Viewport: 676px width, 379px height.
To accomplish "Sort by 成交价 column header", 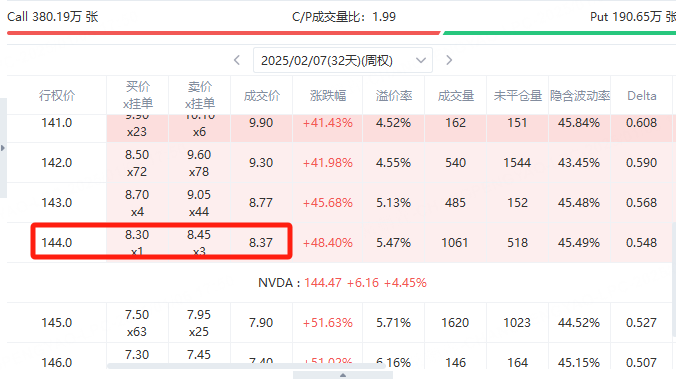I will point(261,96).
